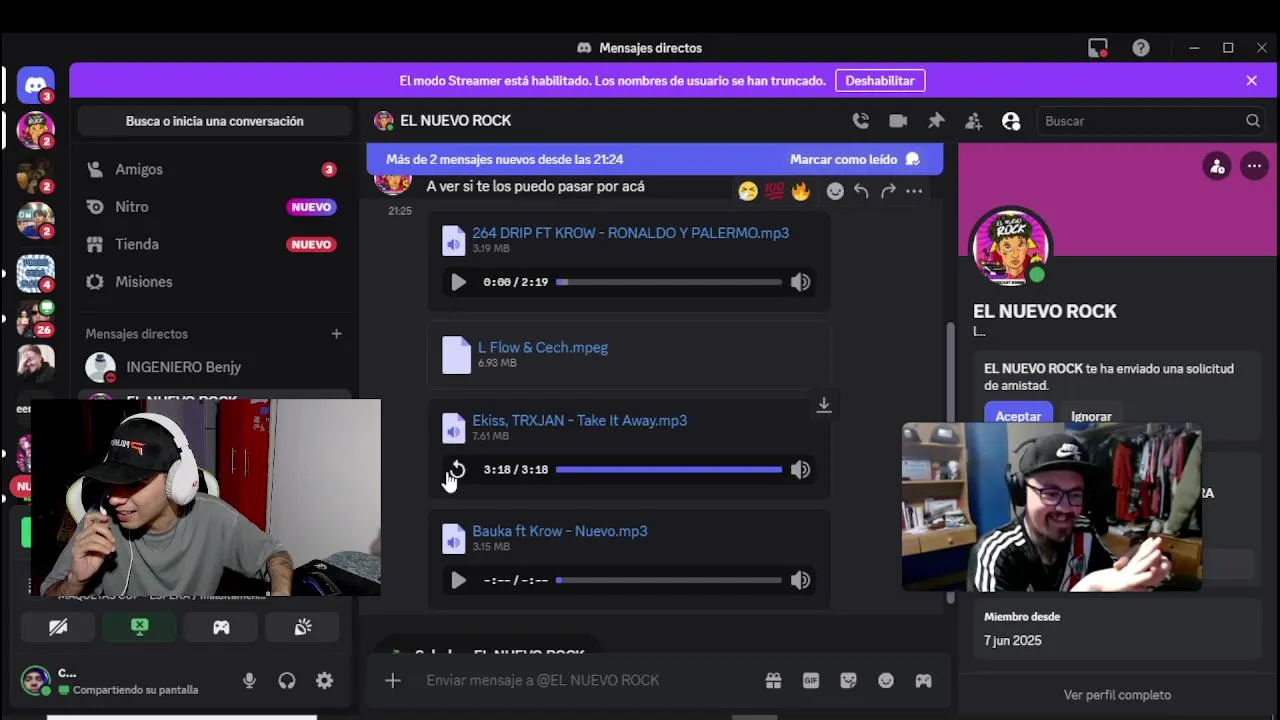Viewport: 1280px width, 720px height.
Task: Close the Streamer mode banner
Action: click(1251, 81)
